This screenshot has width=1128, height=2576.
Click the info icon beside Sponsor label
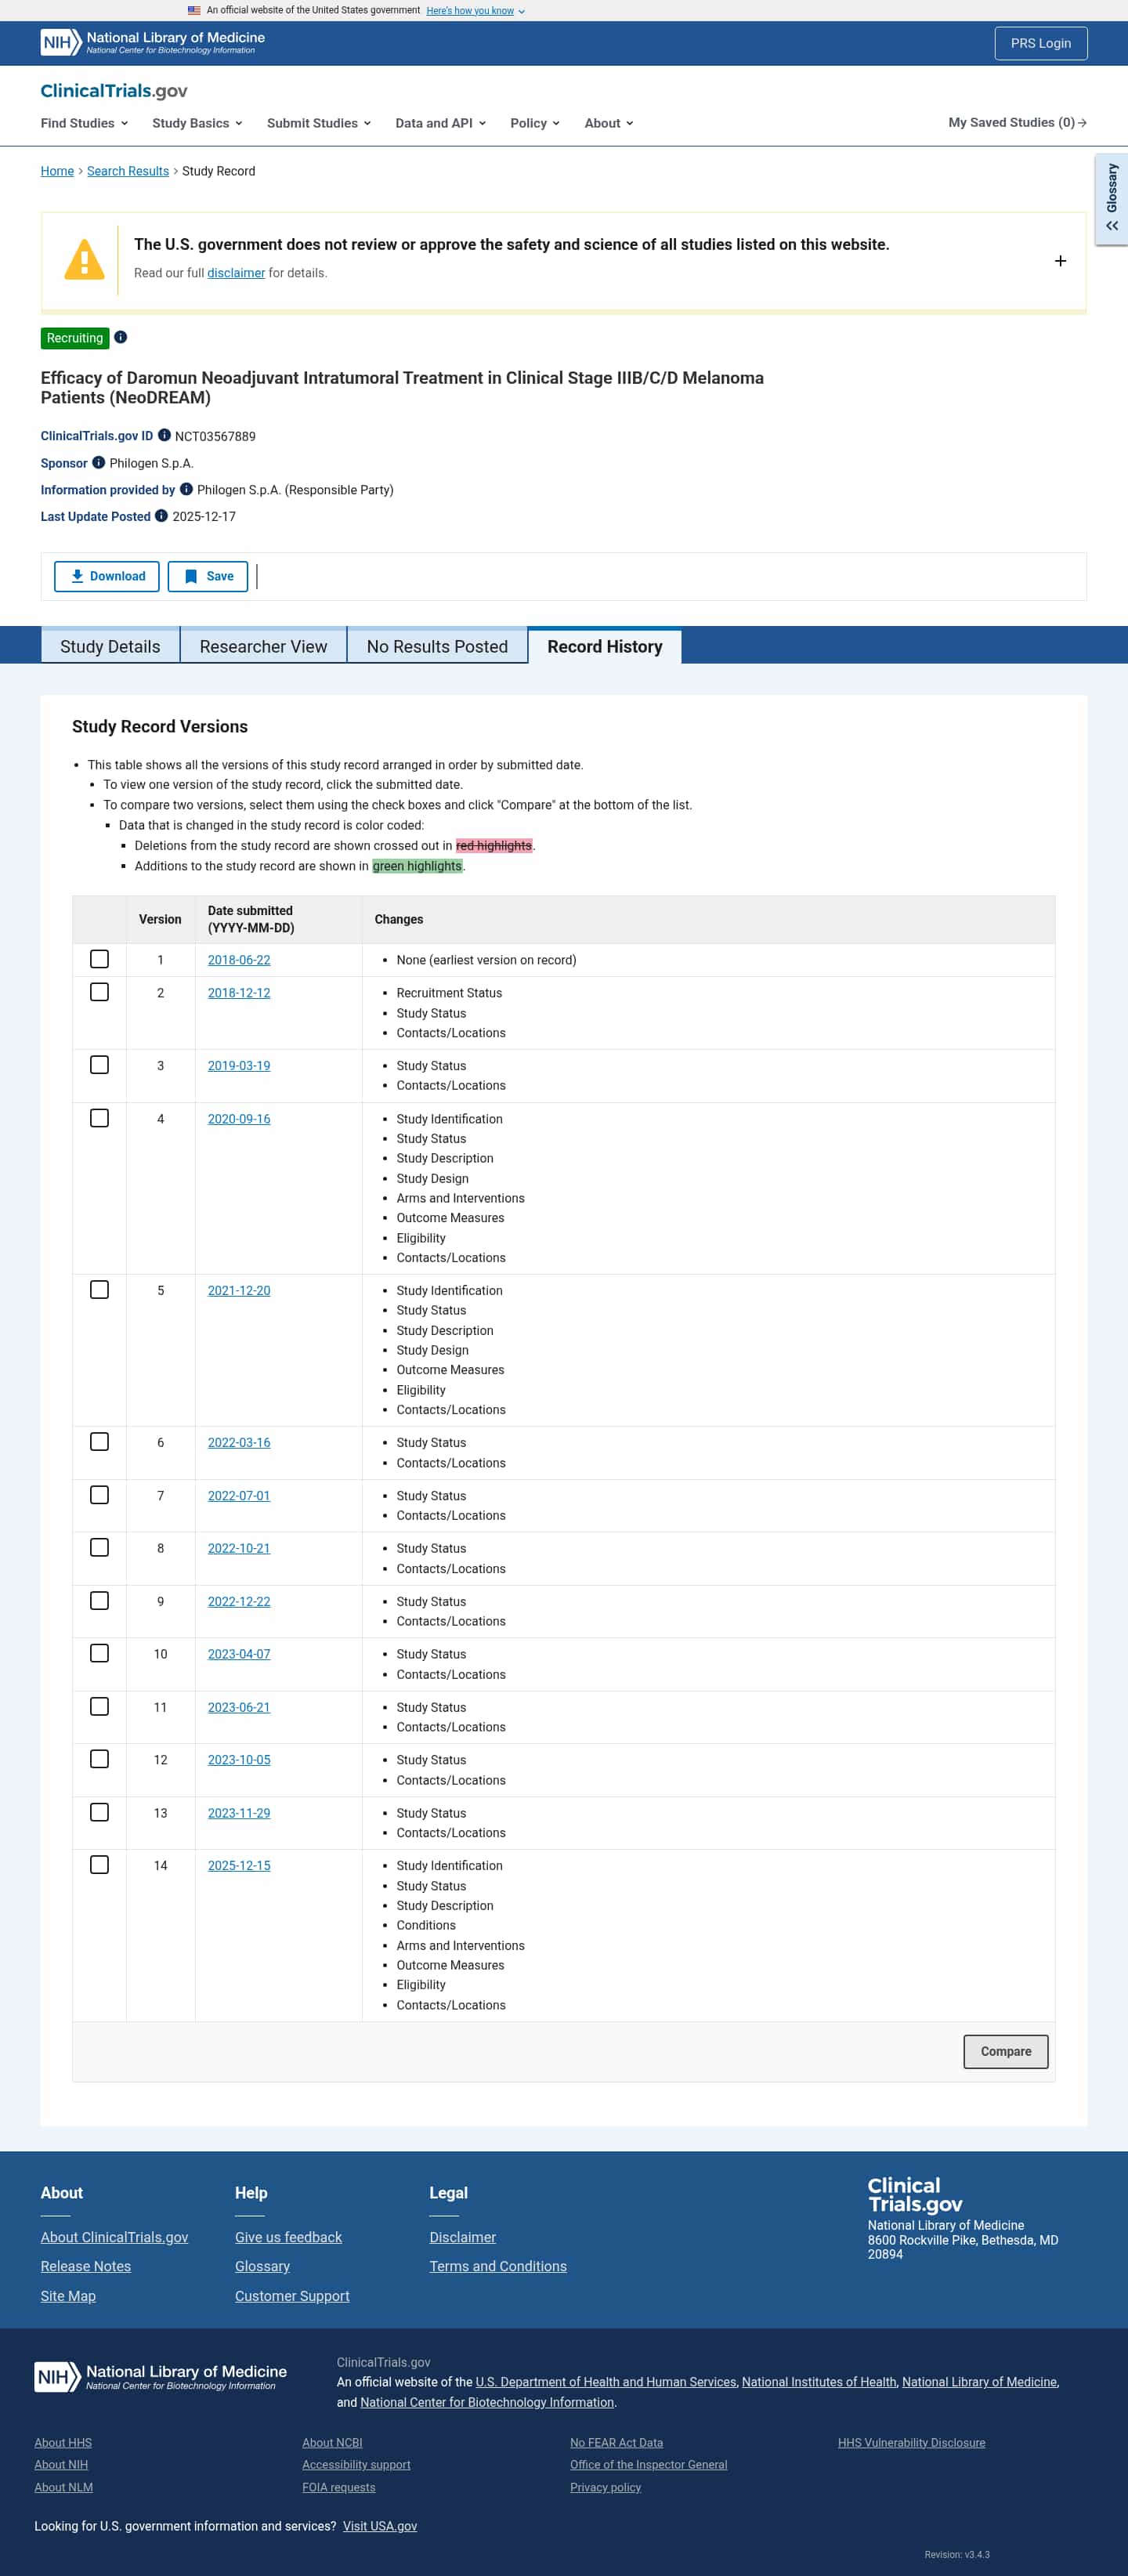pyautogui.click(x=98, y=462)
